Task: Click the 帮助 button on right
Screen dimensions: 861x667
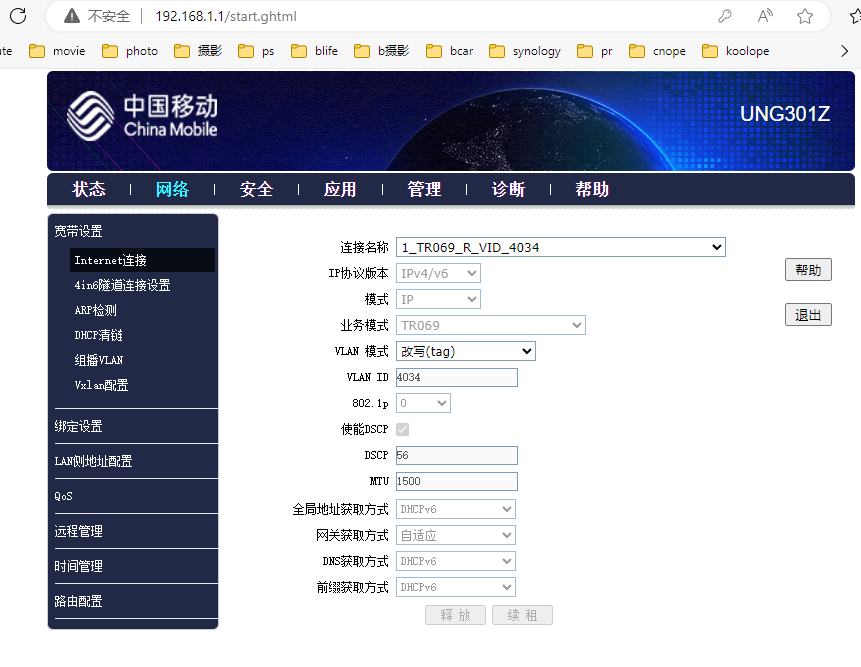Action: [807, 270]
